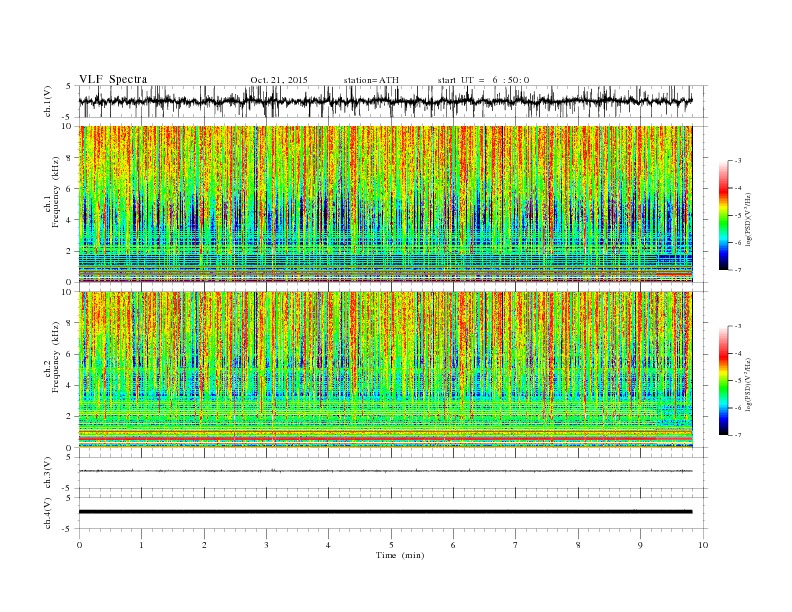Click time axis tick label '5'

(x=391, y=545)
